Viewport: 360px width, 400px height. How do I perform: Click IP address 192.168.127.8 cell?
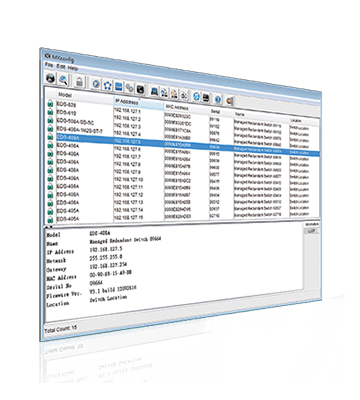[128, 164]
